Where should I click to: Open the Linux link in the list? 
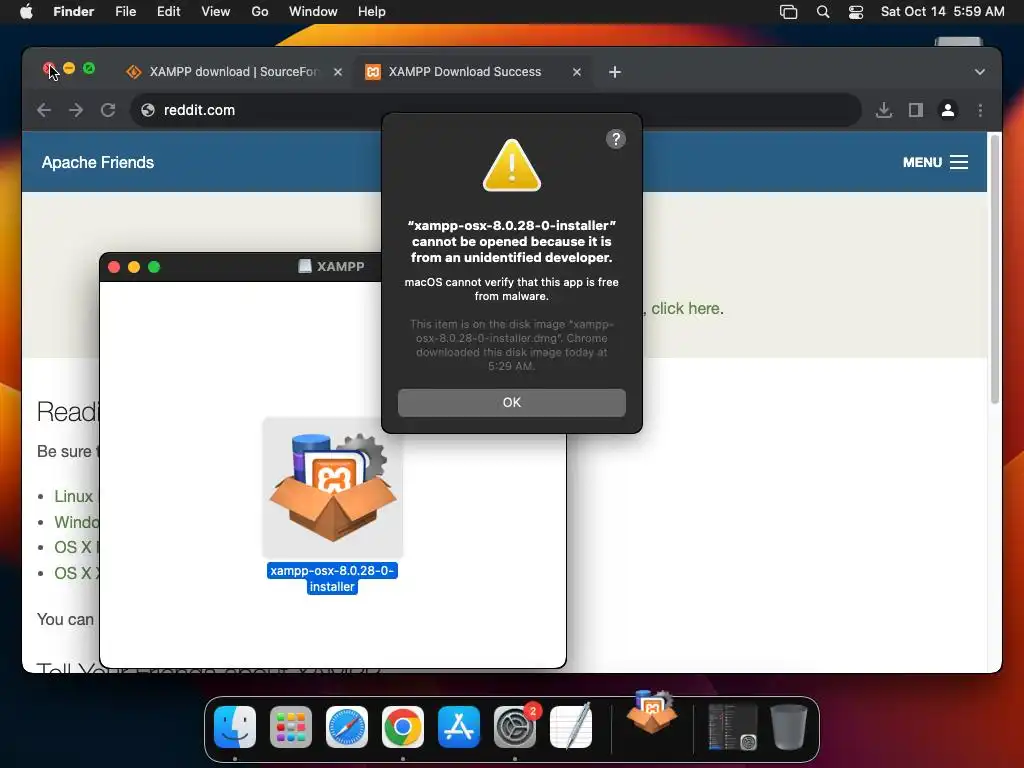pos(73,496)
